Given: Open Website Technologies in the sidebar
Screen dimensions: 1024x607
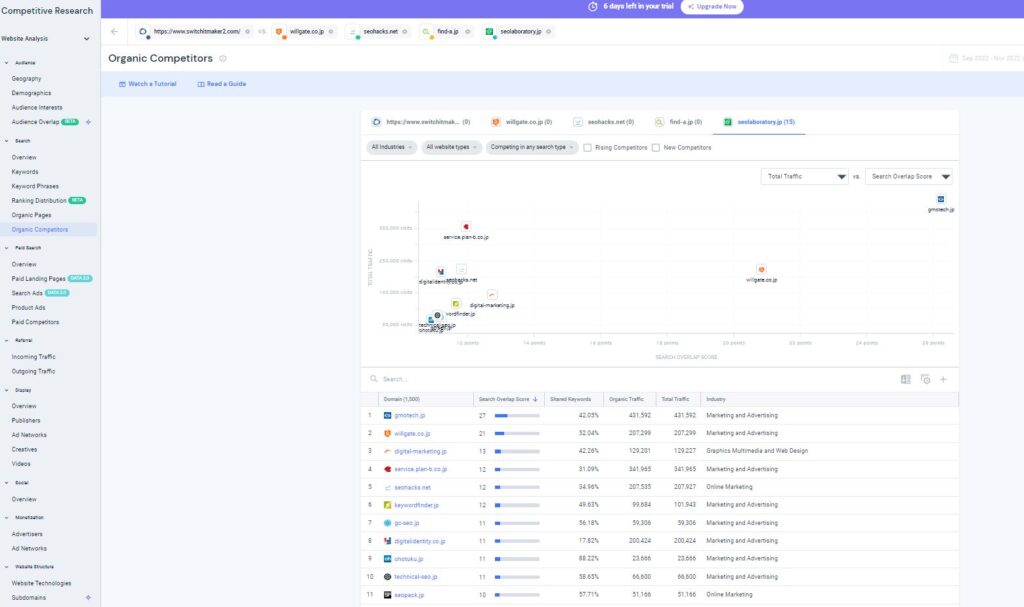Looking at the screenshot, I should coord(41,583).
